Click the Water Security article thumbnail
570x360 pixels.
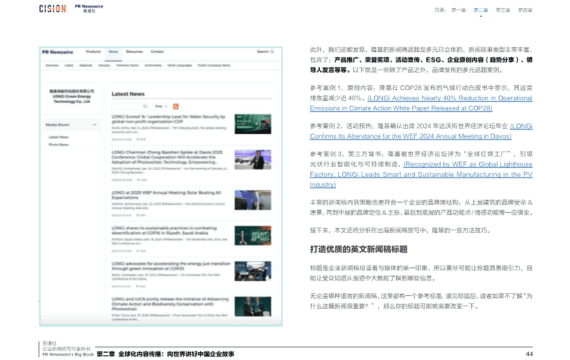click(x=253, y=124)
